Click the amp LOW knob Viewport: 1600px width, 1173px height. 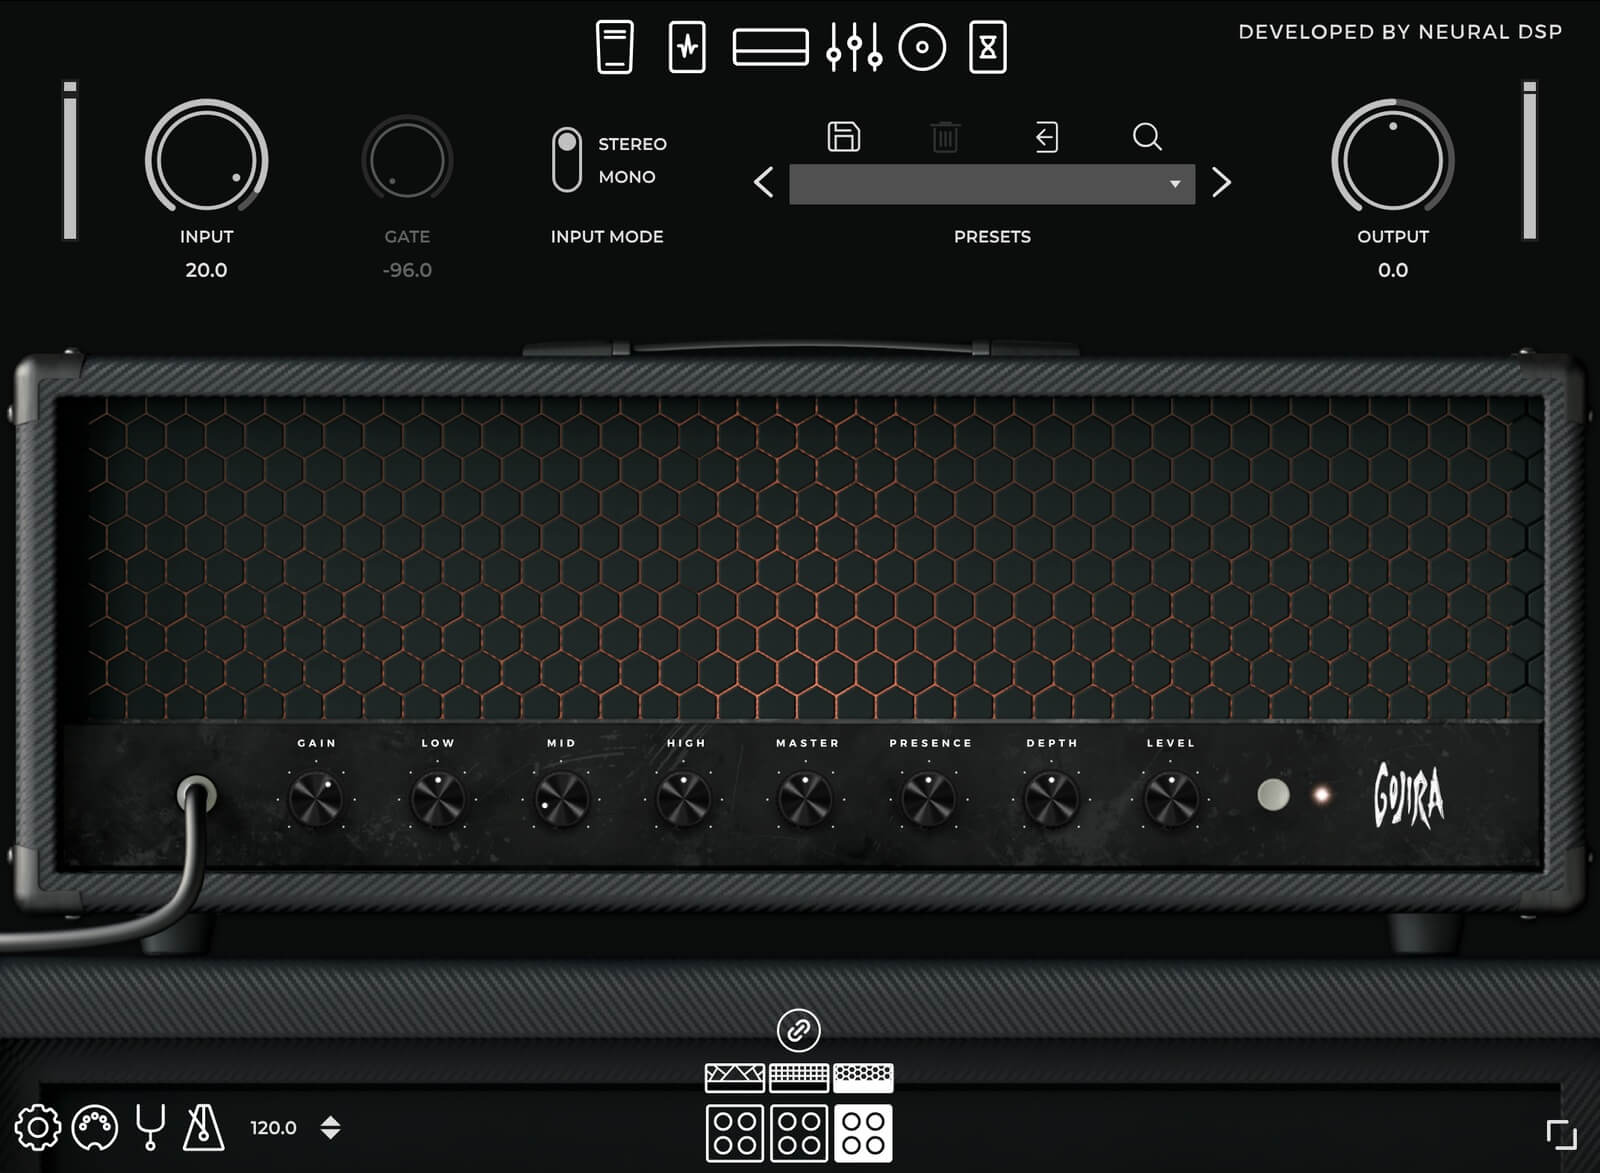click(438, 800)
